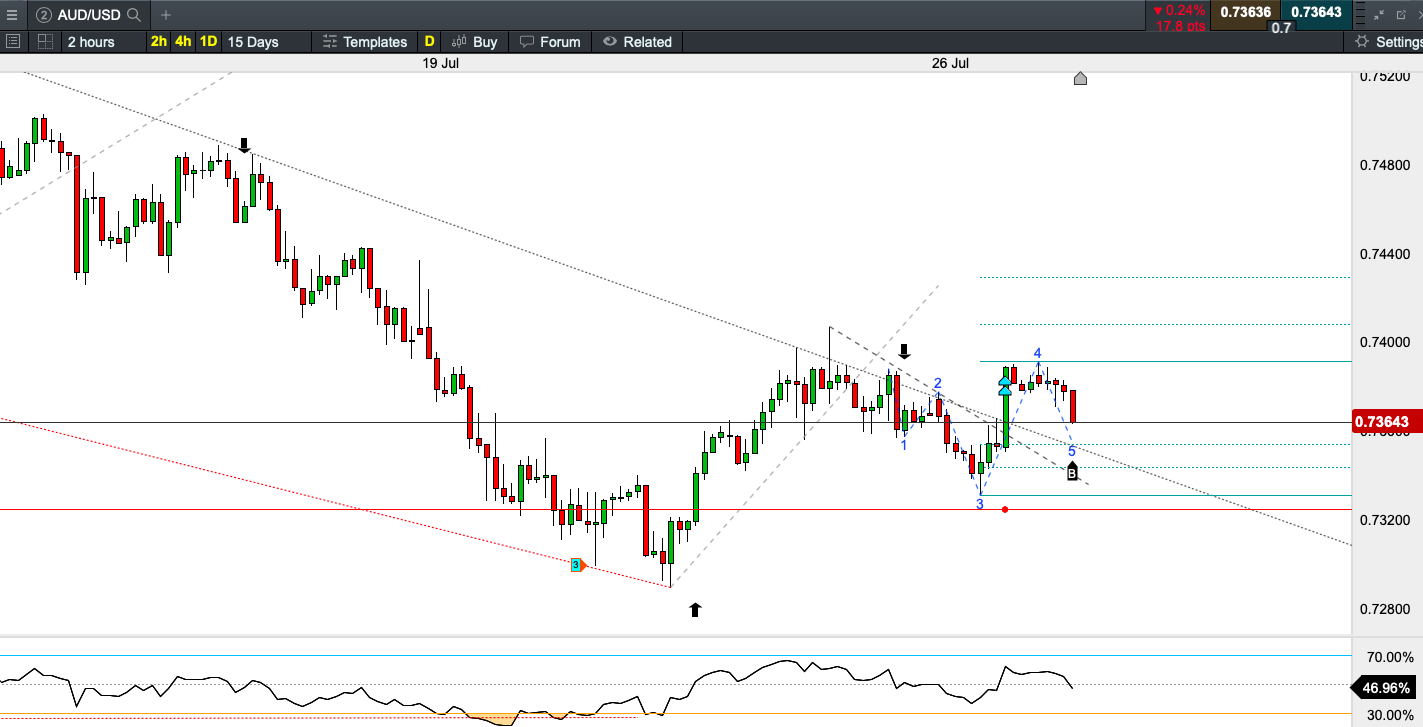Click the AUD/USD search magnifier icon
This screenshot has width=1423, height=727.
coord(134,15)
